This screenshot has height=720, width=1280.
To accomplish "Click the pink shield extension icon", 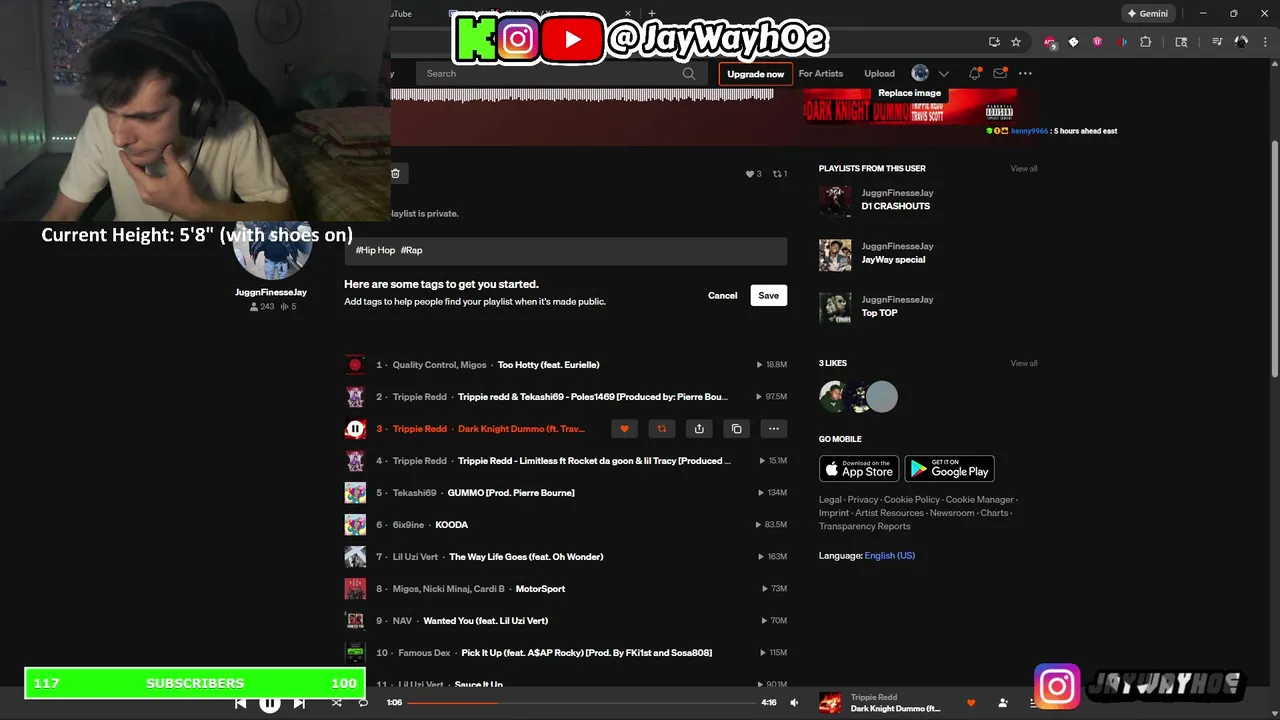I will 1097,42.
